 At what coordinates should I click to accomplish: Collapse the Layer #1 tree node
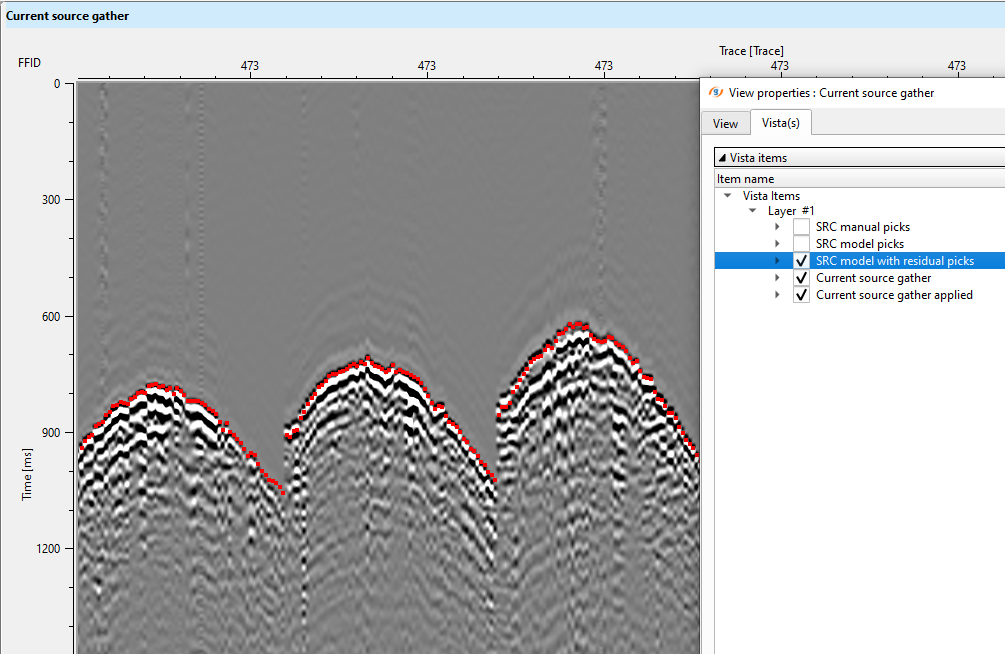[x=752, y=211]
